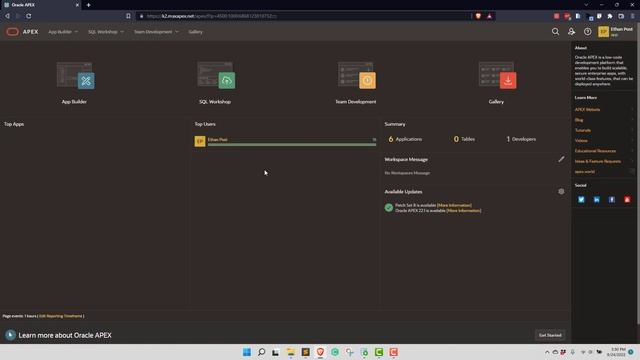Open the Blog link
The width and height of the screenshot is (640, 360).
point(579,120)
